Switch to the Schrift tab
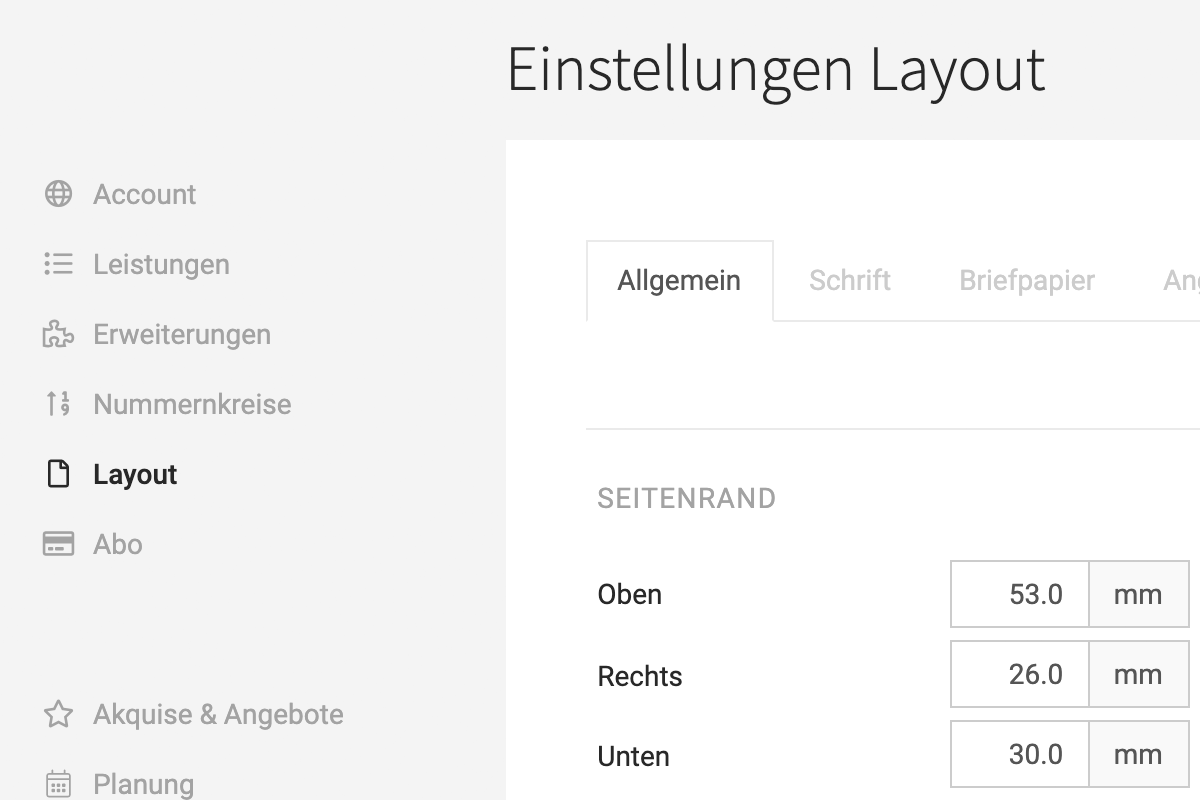The height and width of the screenshot is (800, 1200). pos(850,281)
